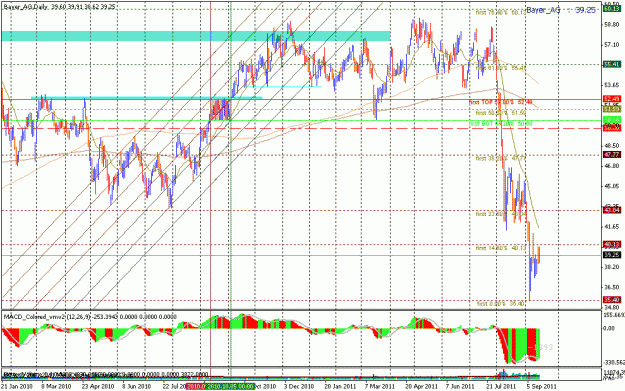This screenshot has width=625, height=391.
Task: Click the 8 Jun 2010 date label
Action: pos(137,386)
